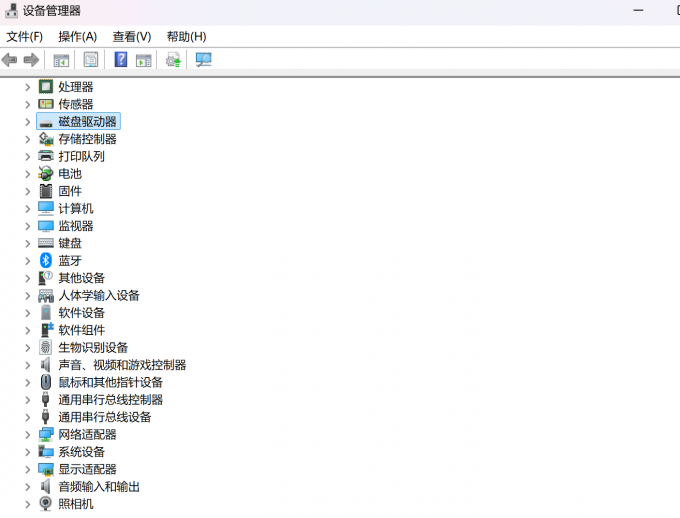This screenshot has height=518, width=680.
Task: Click the 存储控制器 storage controller icon
Action: pyautogui.click(x=46, y=139)
